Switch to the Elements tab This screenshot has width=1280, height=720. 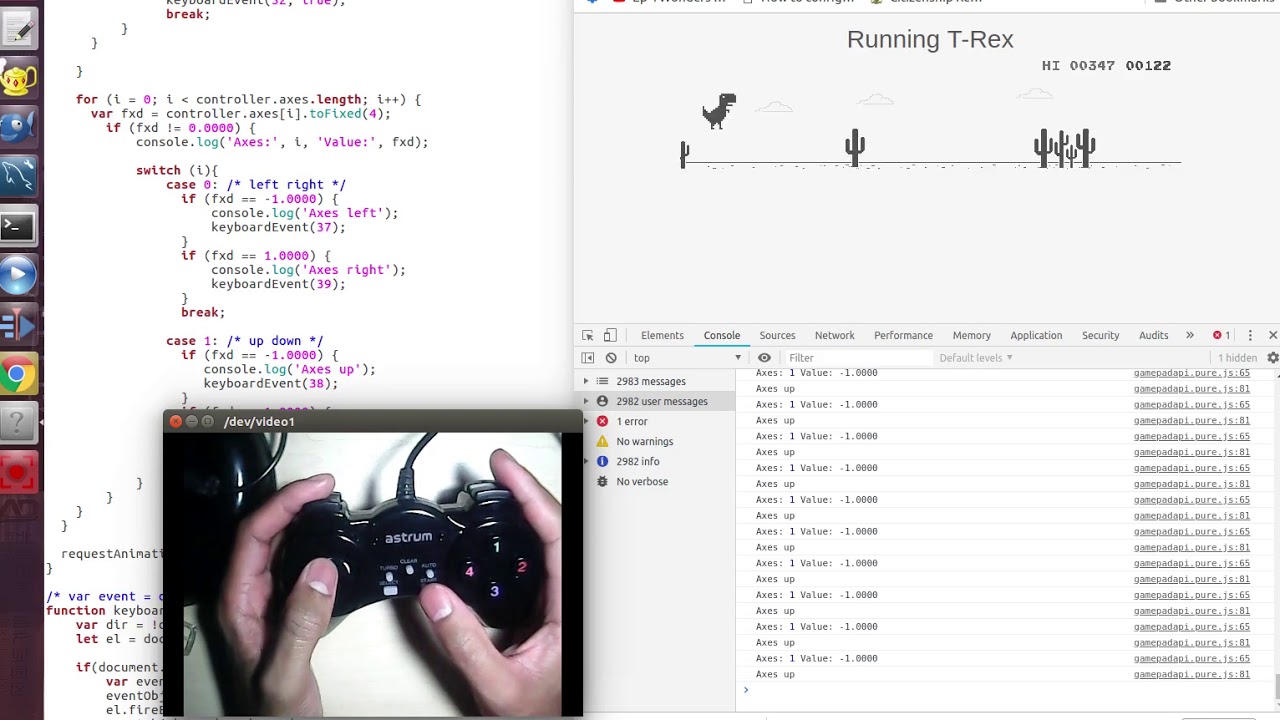click(662, 335)
